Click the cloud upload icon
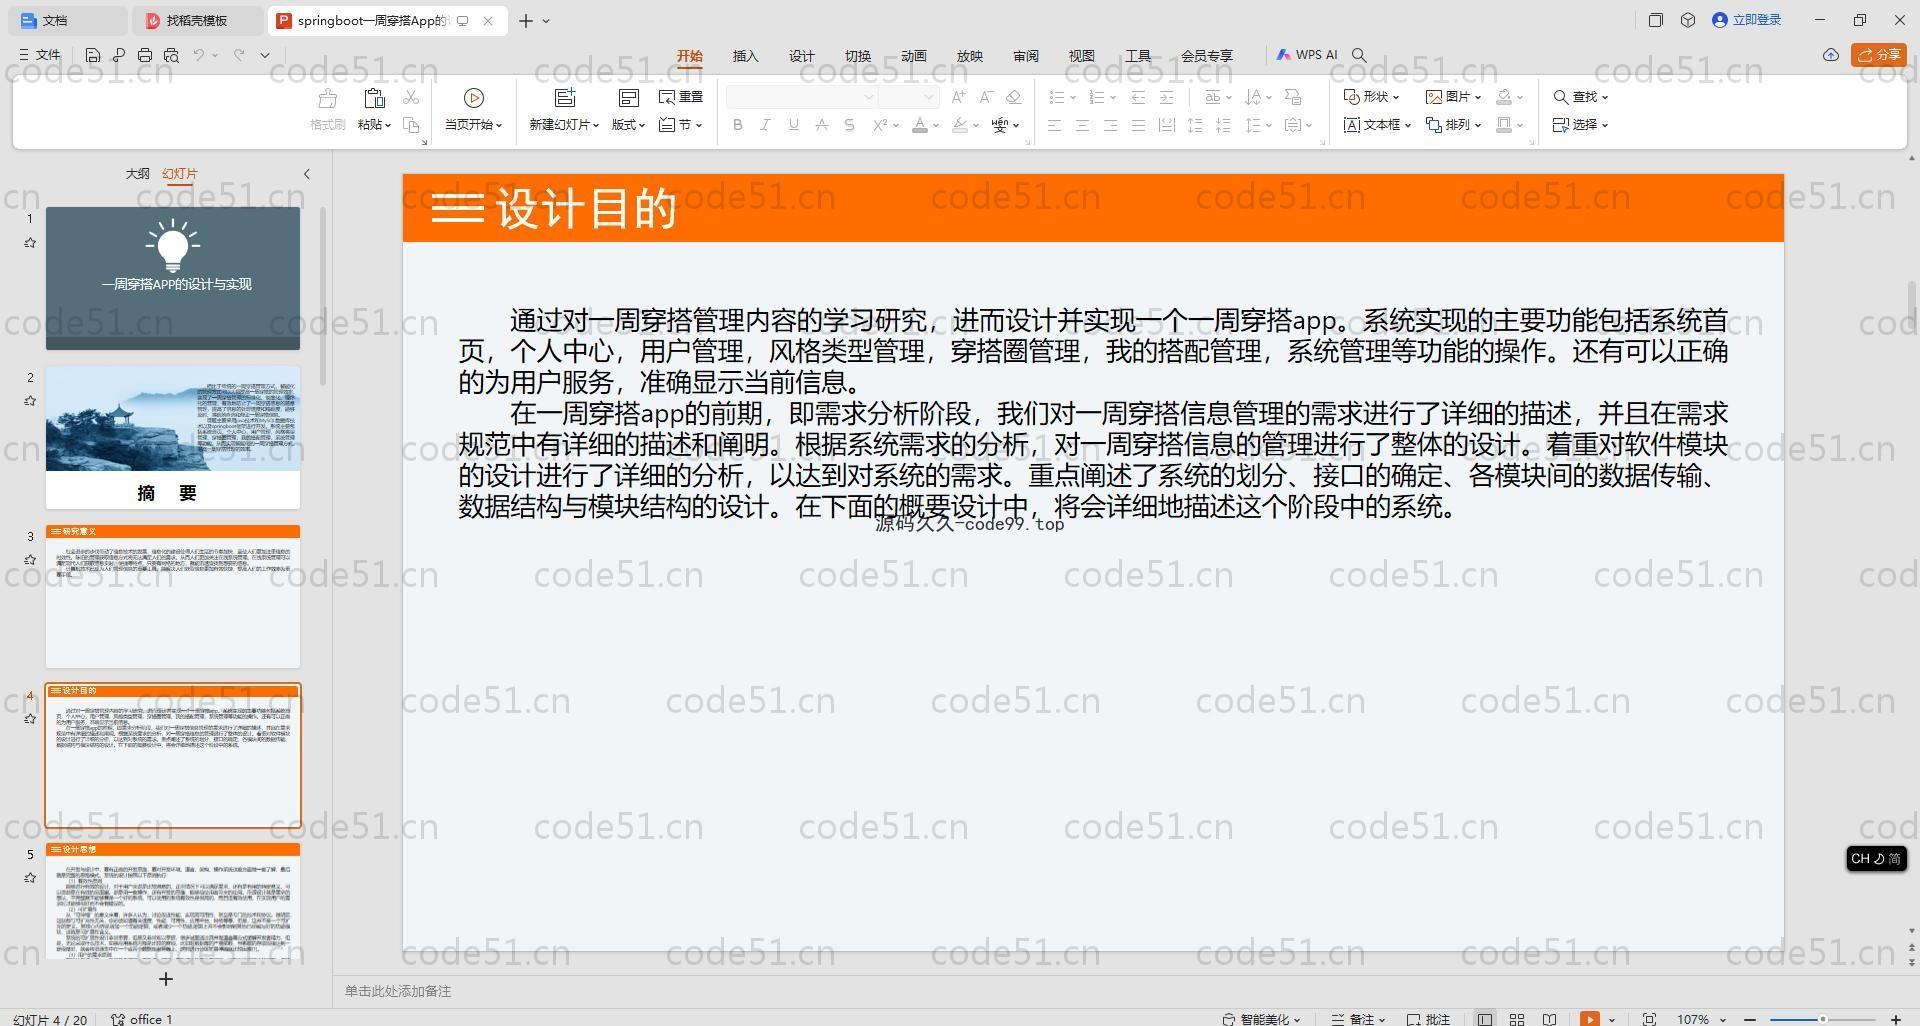The image size is (1920, 1026). [1831, 55]
